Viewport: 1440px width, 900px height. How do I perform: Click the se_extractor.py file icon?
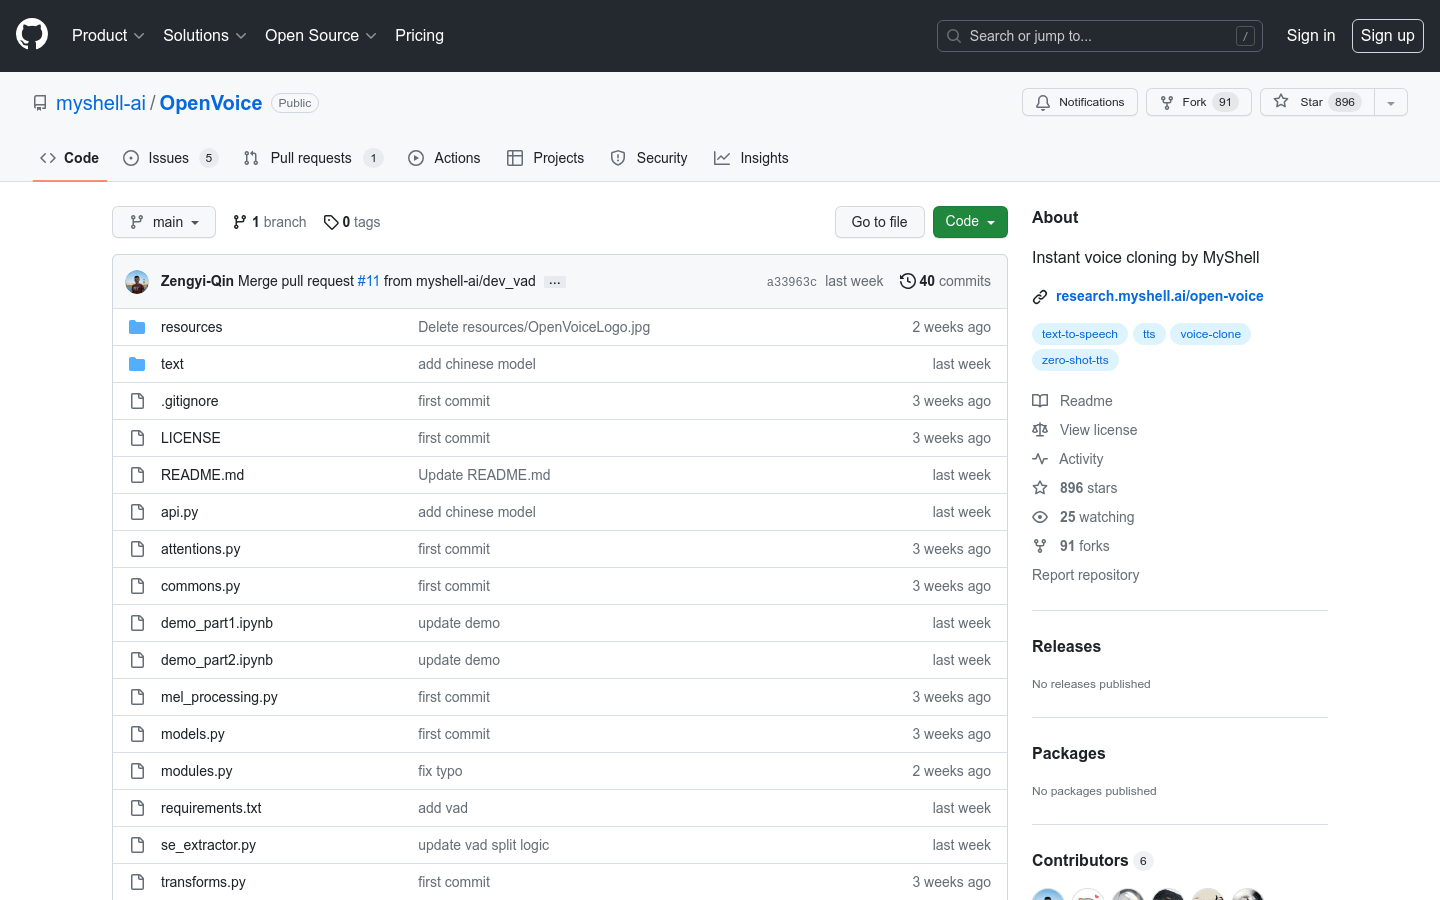click(x=137, y=845)
